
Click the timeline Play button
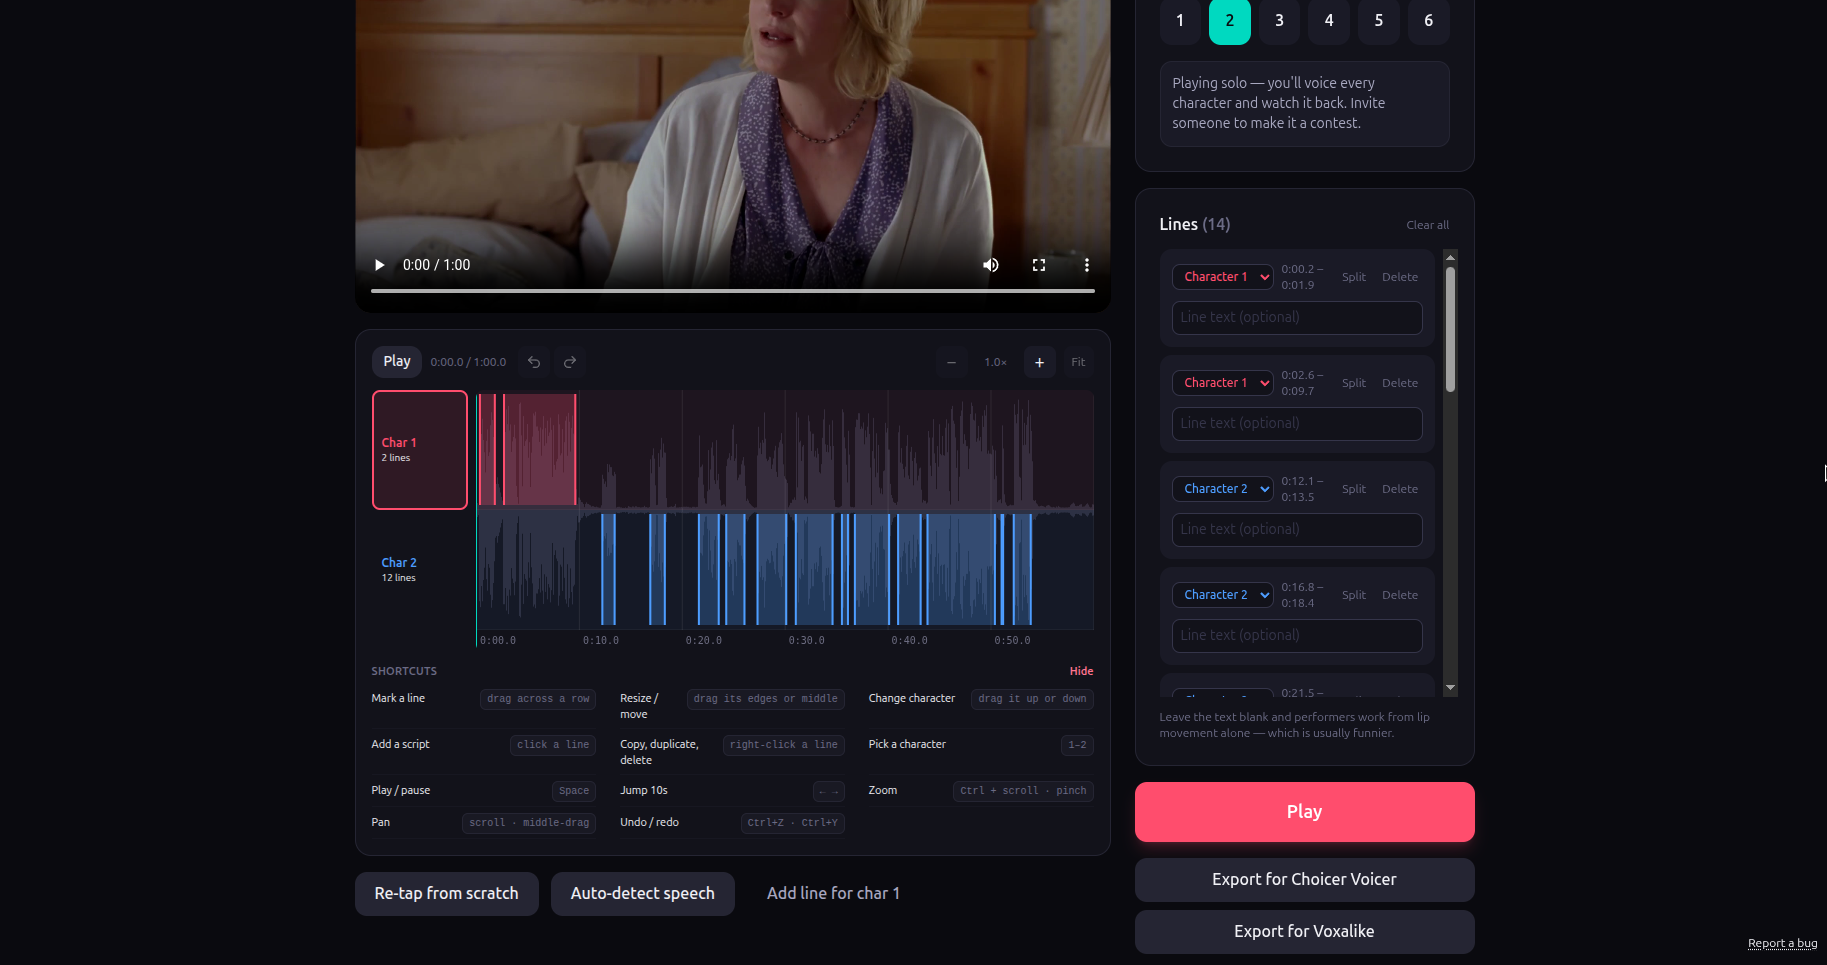coord(397,361)
